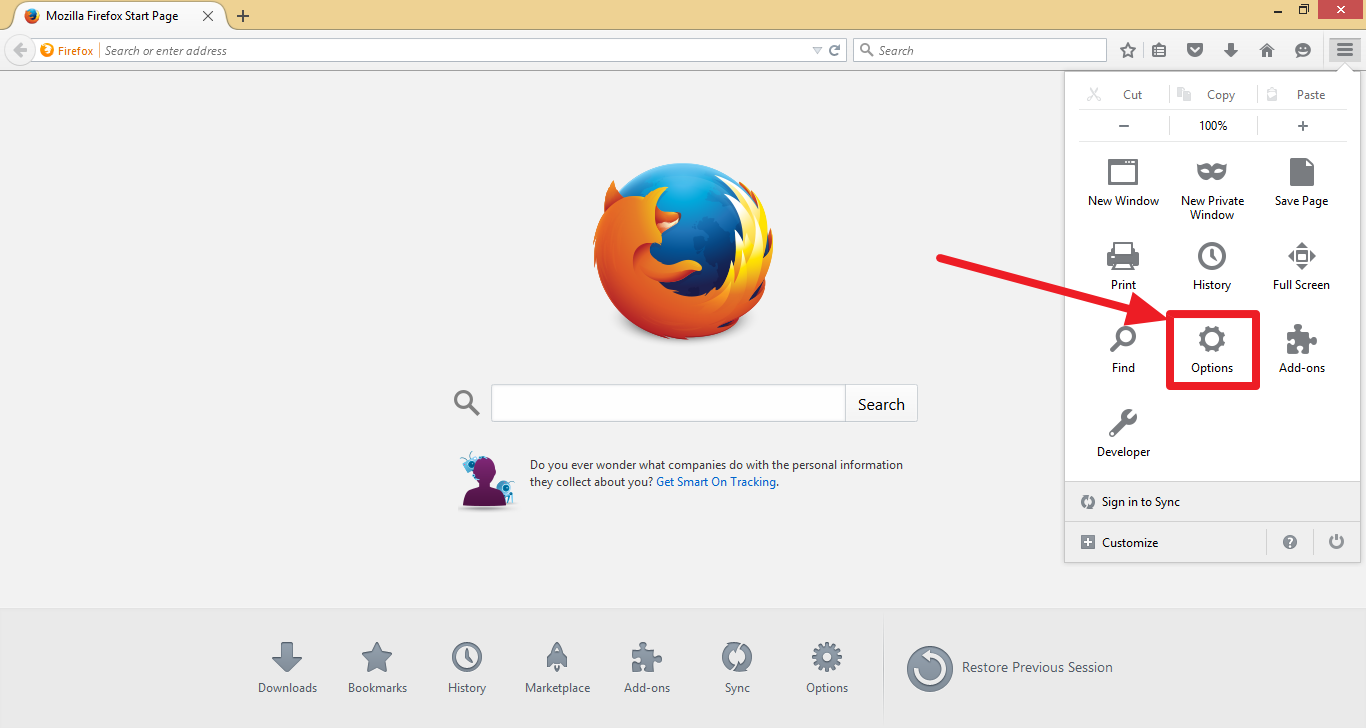Click Cut in the menu panel

pos(1124,95)
